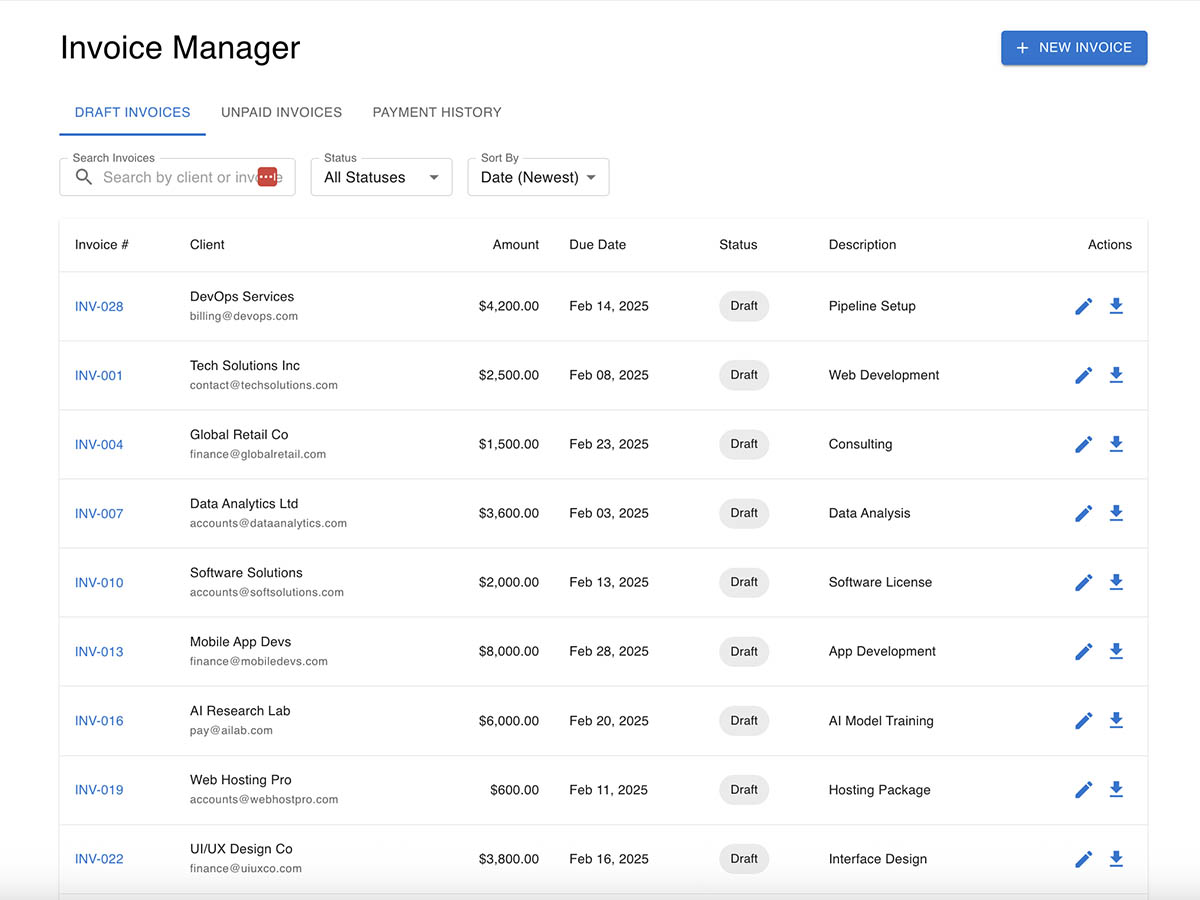Viewport: 1200px width, 900px height.
Task: Edit the Web Hosting Pro invoice
Action: pos(1083,789)
